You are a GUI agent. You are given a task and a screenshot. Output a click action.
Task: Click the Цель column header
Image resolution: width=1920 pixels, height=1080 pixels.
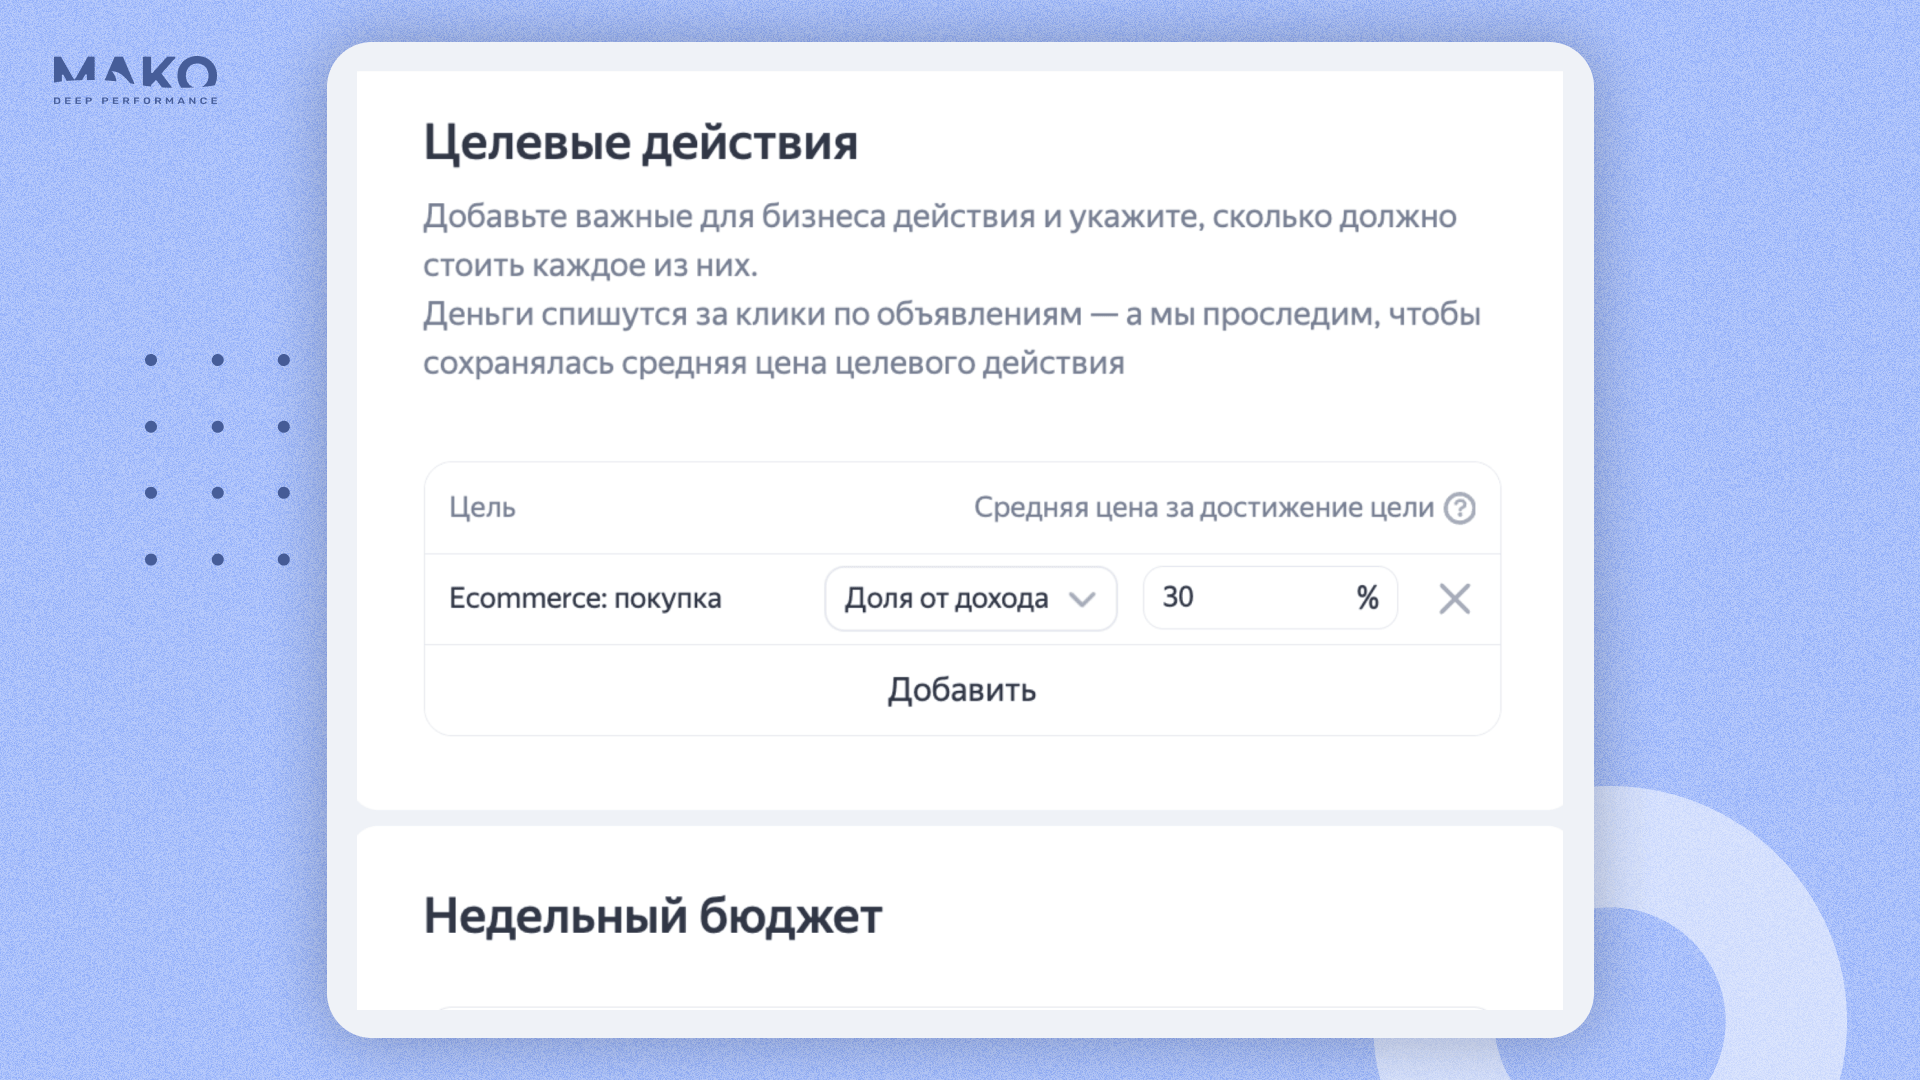click(482, 508)
